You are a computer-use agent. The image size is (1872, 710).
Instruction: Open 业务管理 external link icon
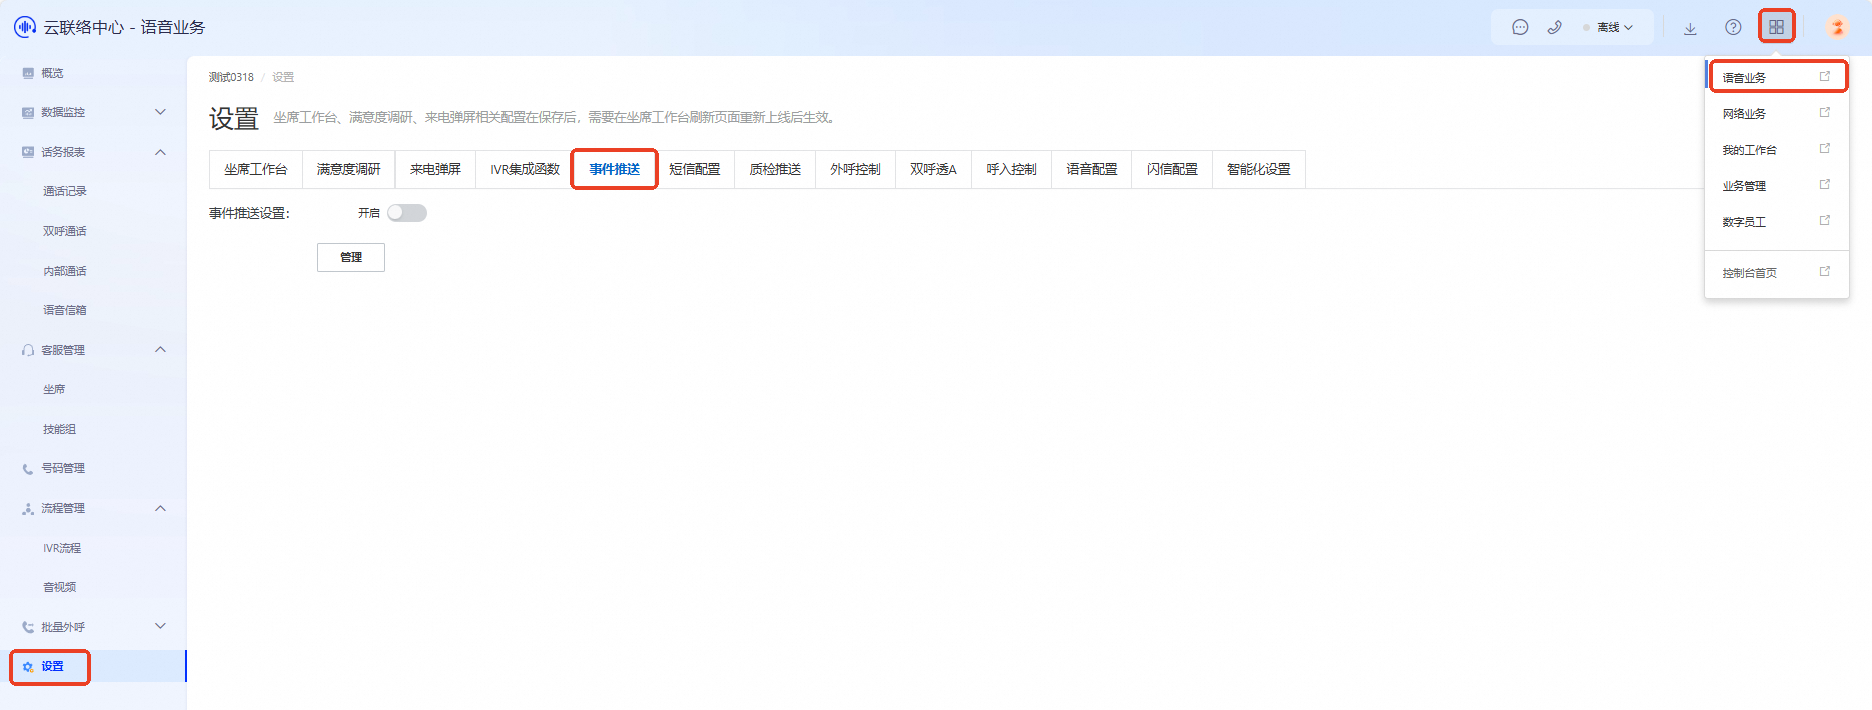point(1825,185)
